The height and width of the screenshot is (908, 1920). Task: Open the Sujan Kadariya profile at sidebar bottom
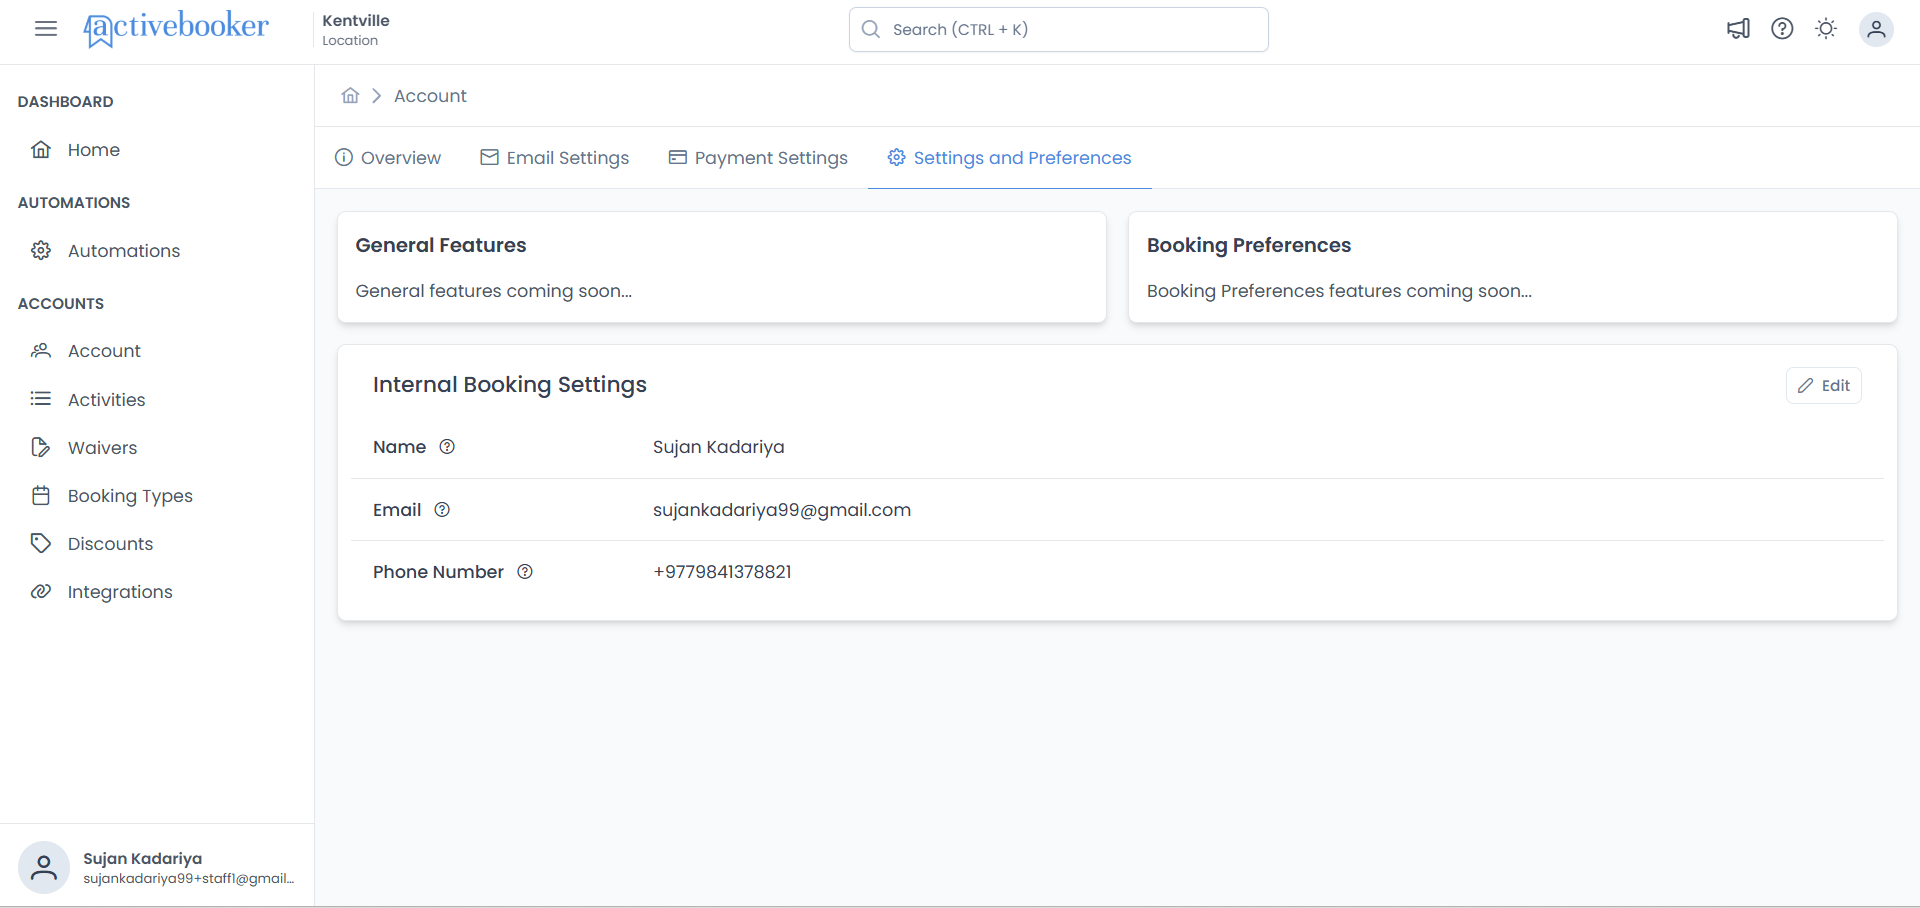157,867
